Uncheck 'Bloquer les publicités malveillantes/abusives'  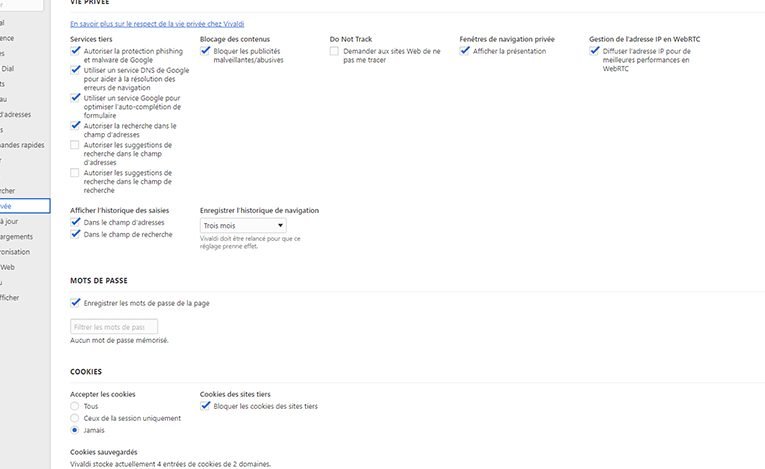coord(206,50)
